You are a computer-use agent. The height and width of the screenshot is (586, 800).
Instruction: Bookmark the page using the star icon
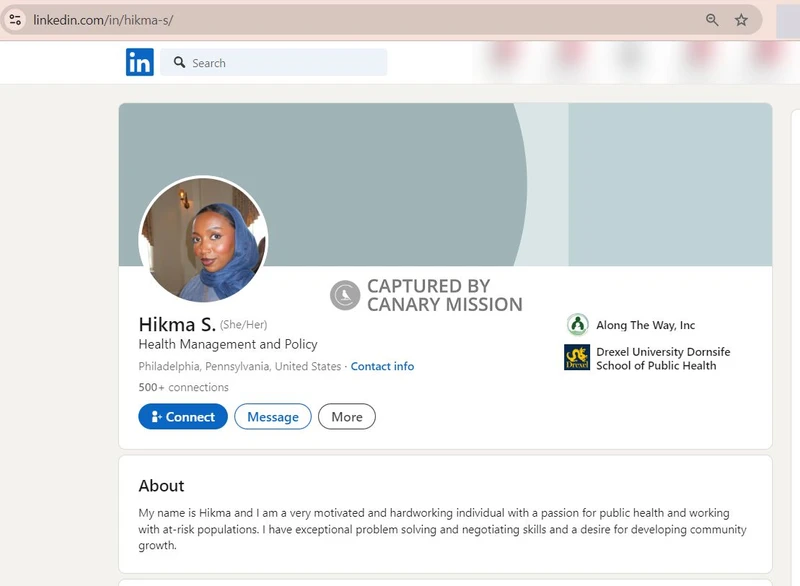pyautogui.click(x=742, y=19)
